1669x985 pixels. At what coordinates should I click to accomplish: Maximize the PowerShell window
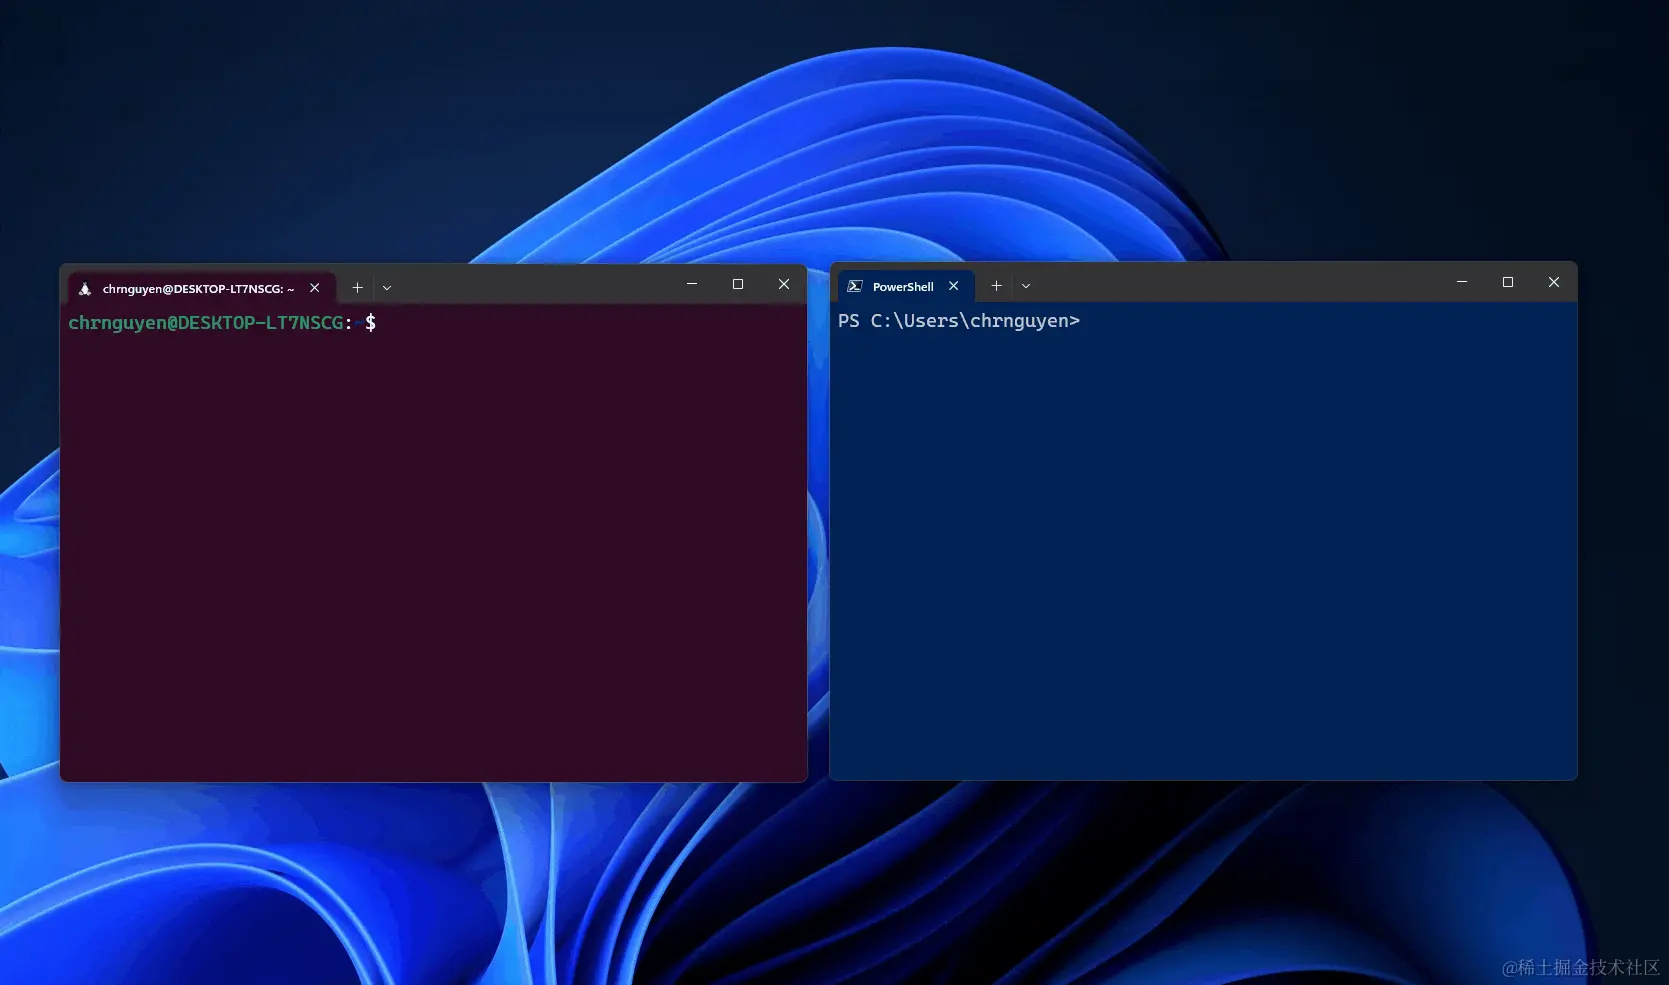1508,282
